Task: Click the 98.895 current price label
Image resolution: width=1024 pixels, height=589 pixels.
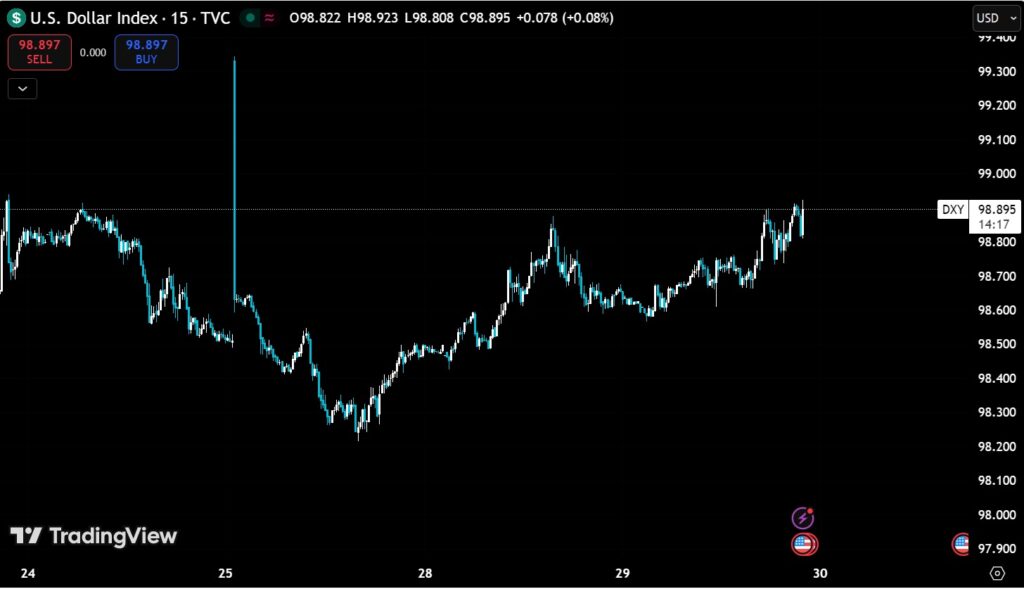Action: [996, 209]
